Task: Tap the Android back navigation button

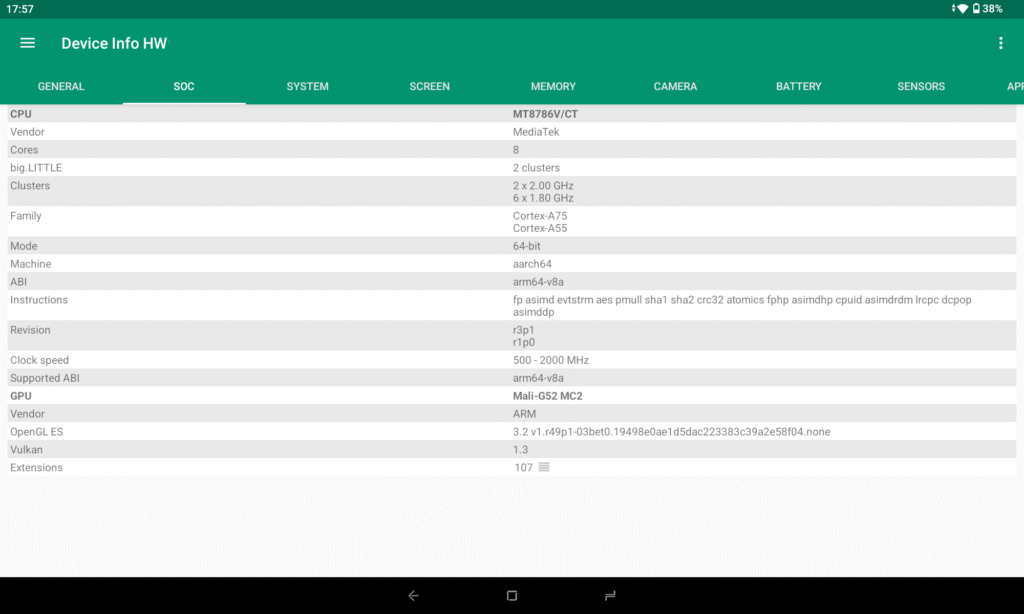Action: click(x=413, y=596)
